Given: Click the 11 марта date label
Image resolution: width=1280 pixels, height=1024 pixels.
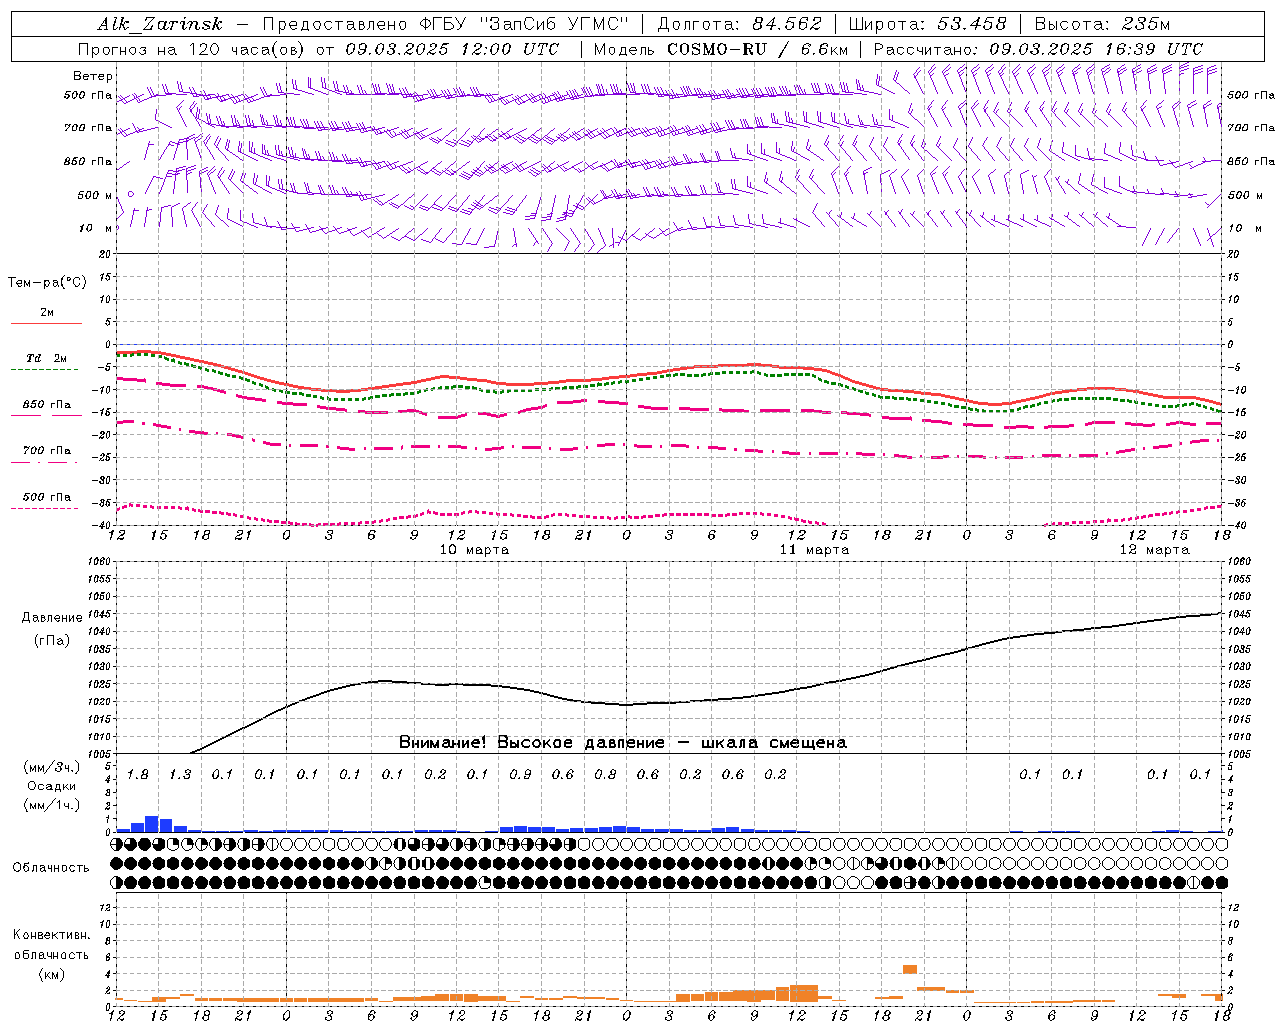Looking at the screenshot, I should coord(814,550).
